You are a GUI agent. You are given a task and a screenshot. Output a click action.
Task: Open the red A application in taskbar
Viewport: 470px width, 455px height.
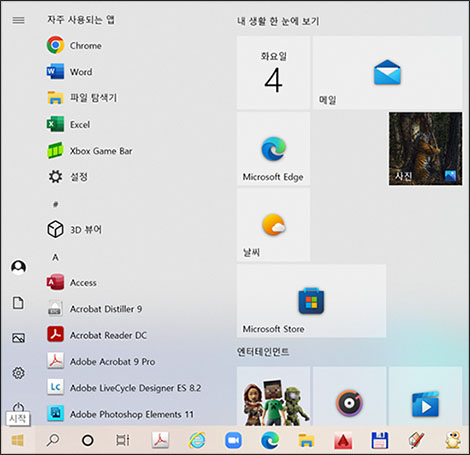click(x=343, y=440)
